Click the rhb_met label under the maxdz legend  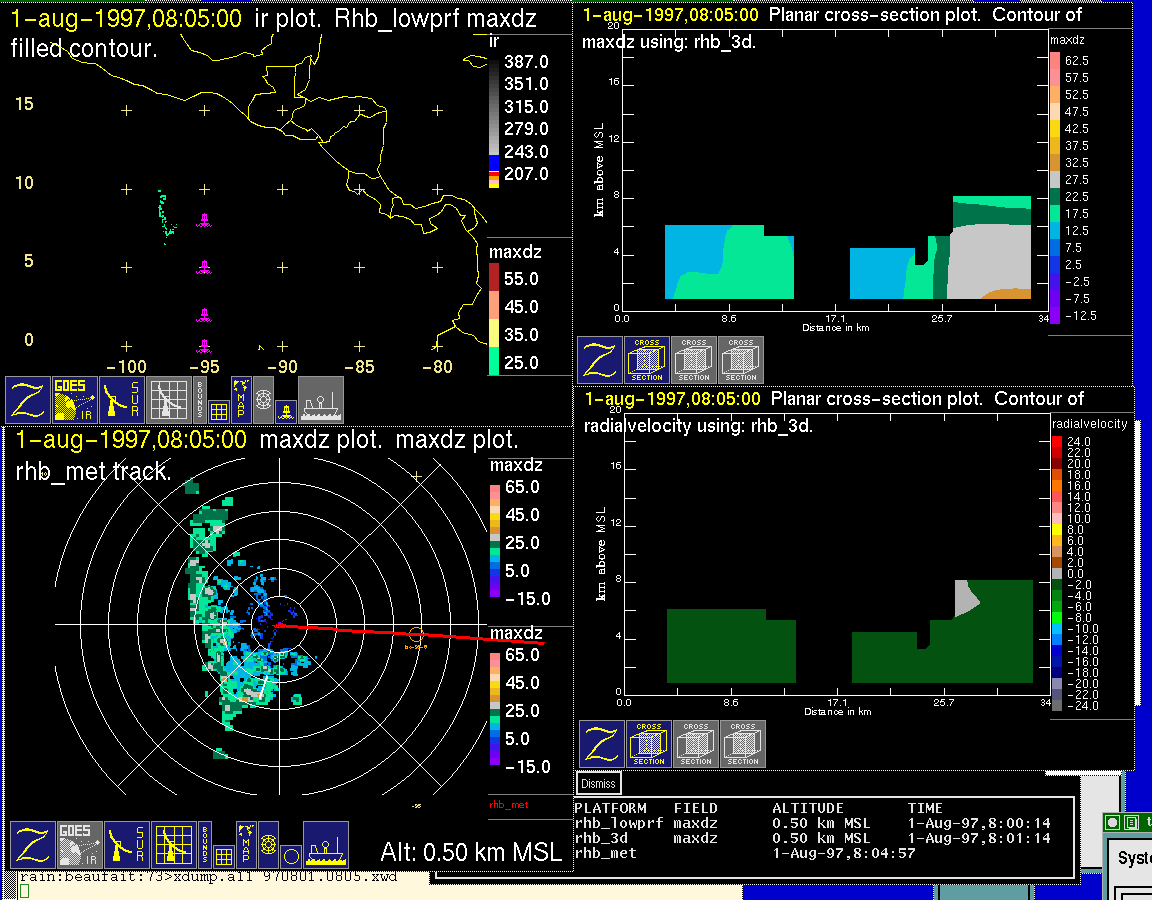(508, 804)
